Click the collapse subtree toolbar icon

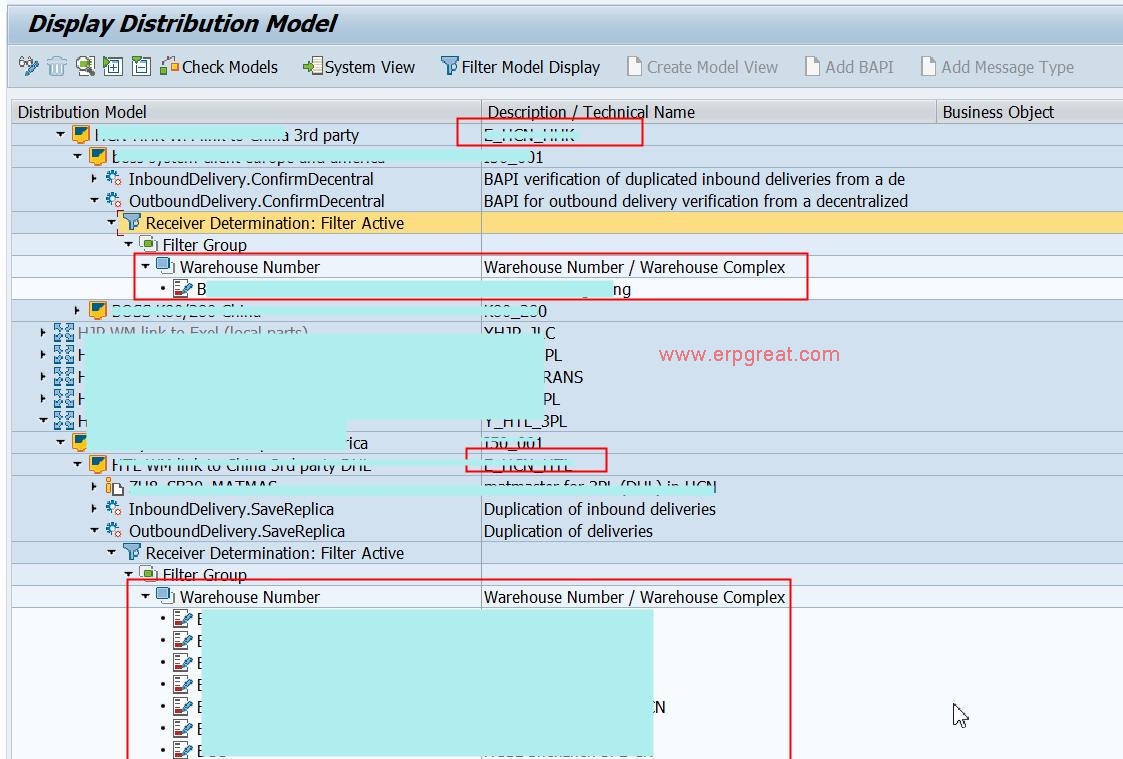tap(141, 67)
